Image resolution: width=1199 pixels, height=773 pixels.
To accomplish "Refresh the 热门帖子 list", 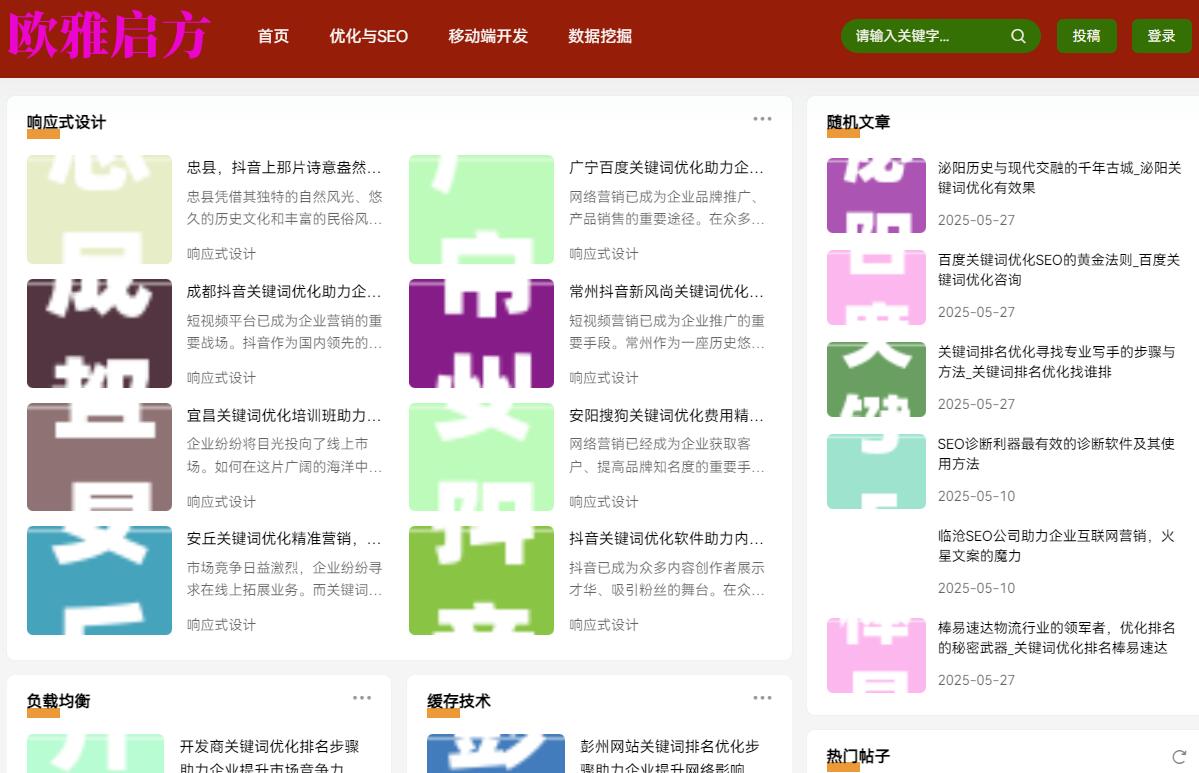I will click(1179, 757).
